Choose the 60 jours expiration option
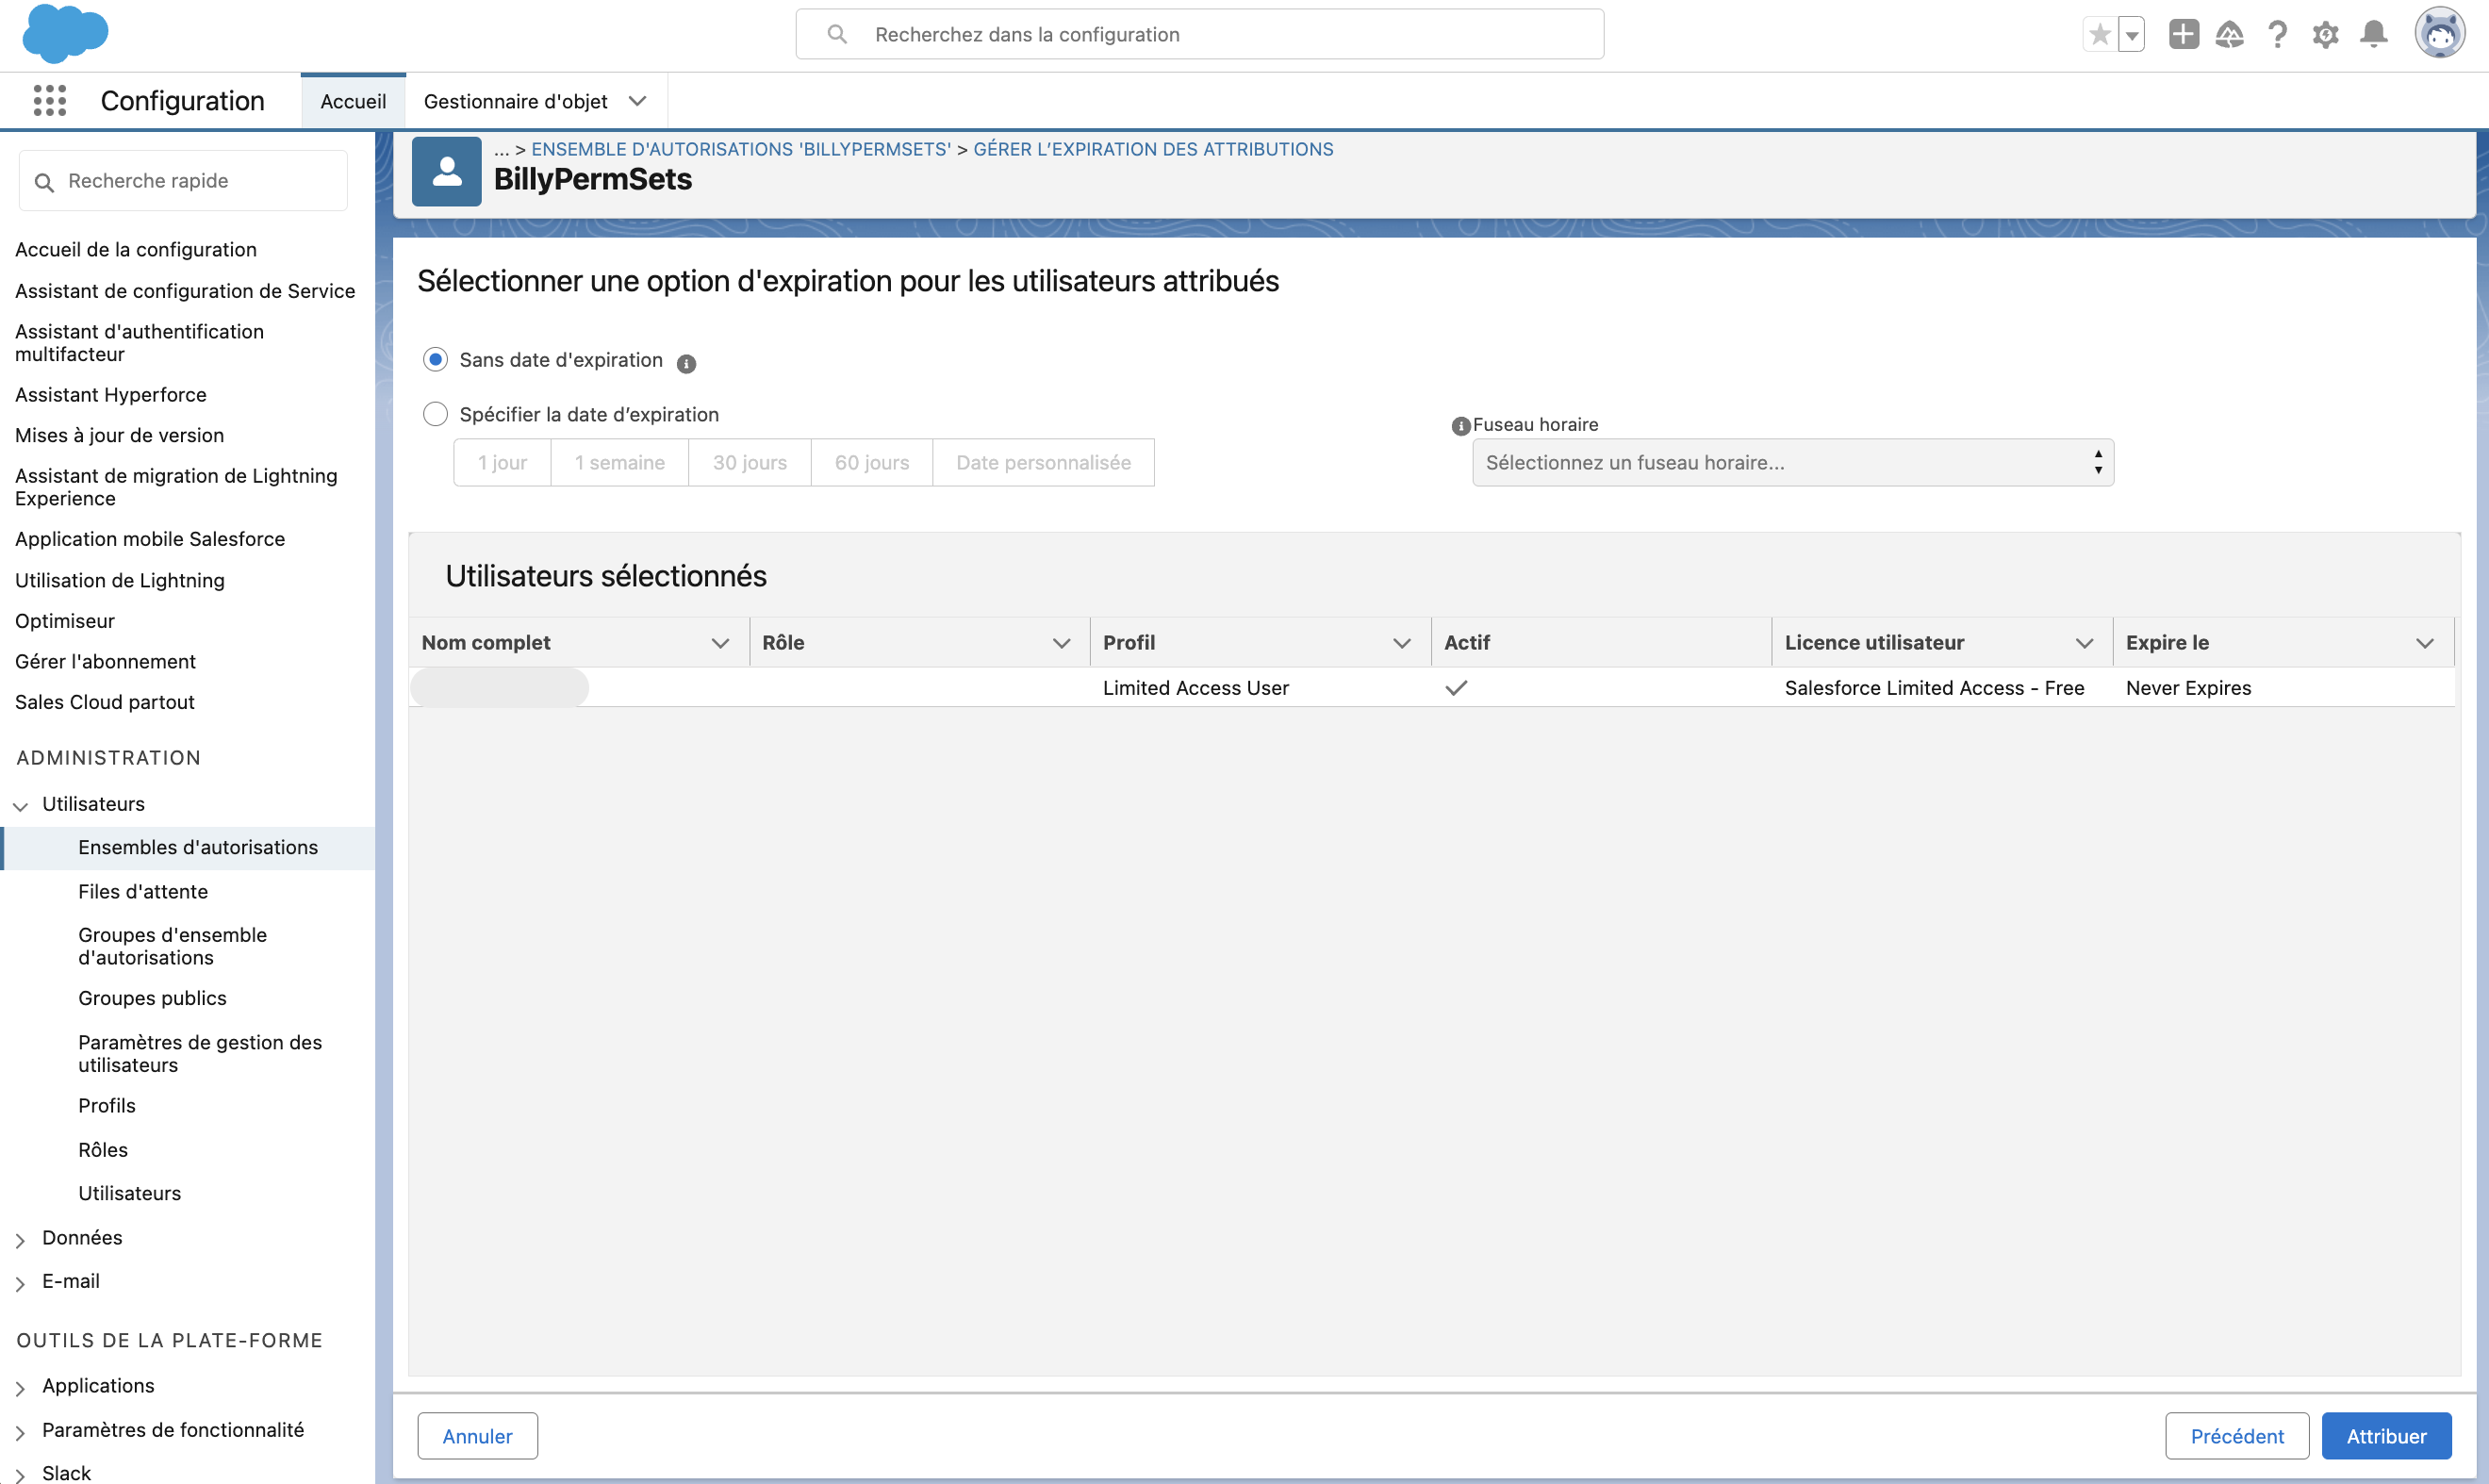The height and width of the screenshot is (1484, 2489). pos(872,463)
